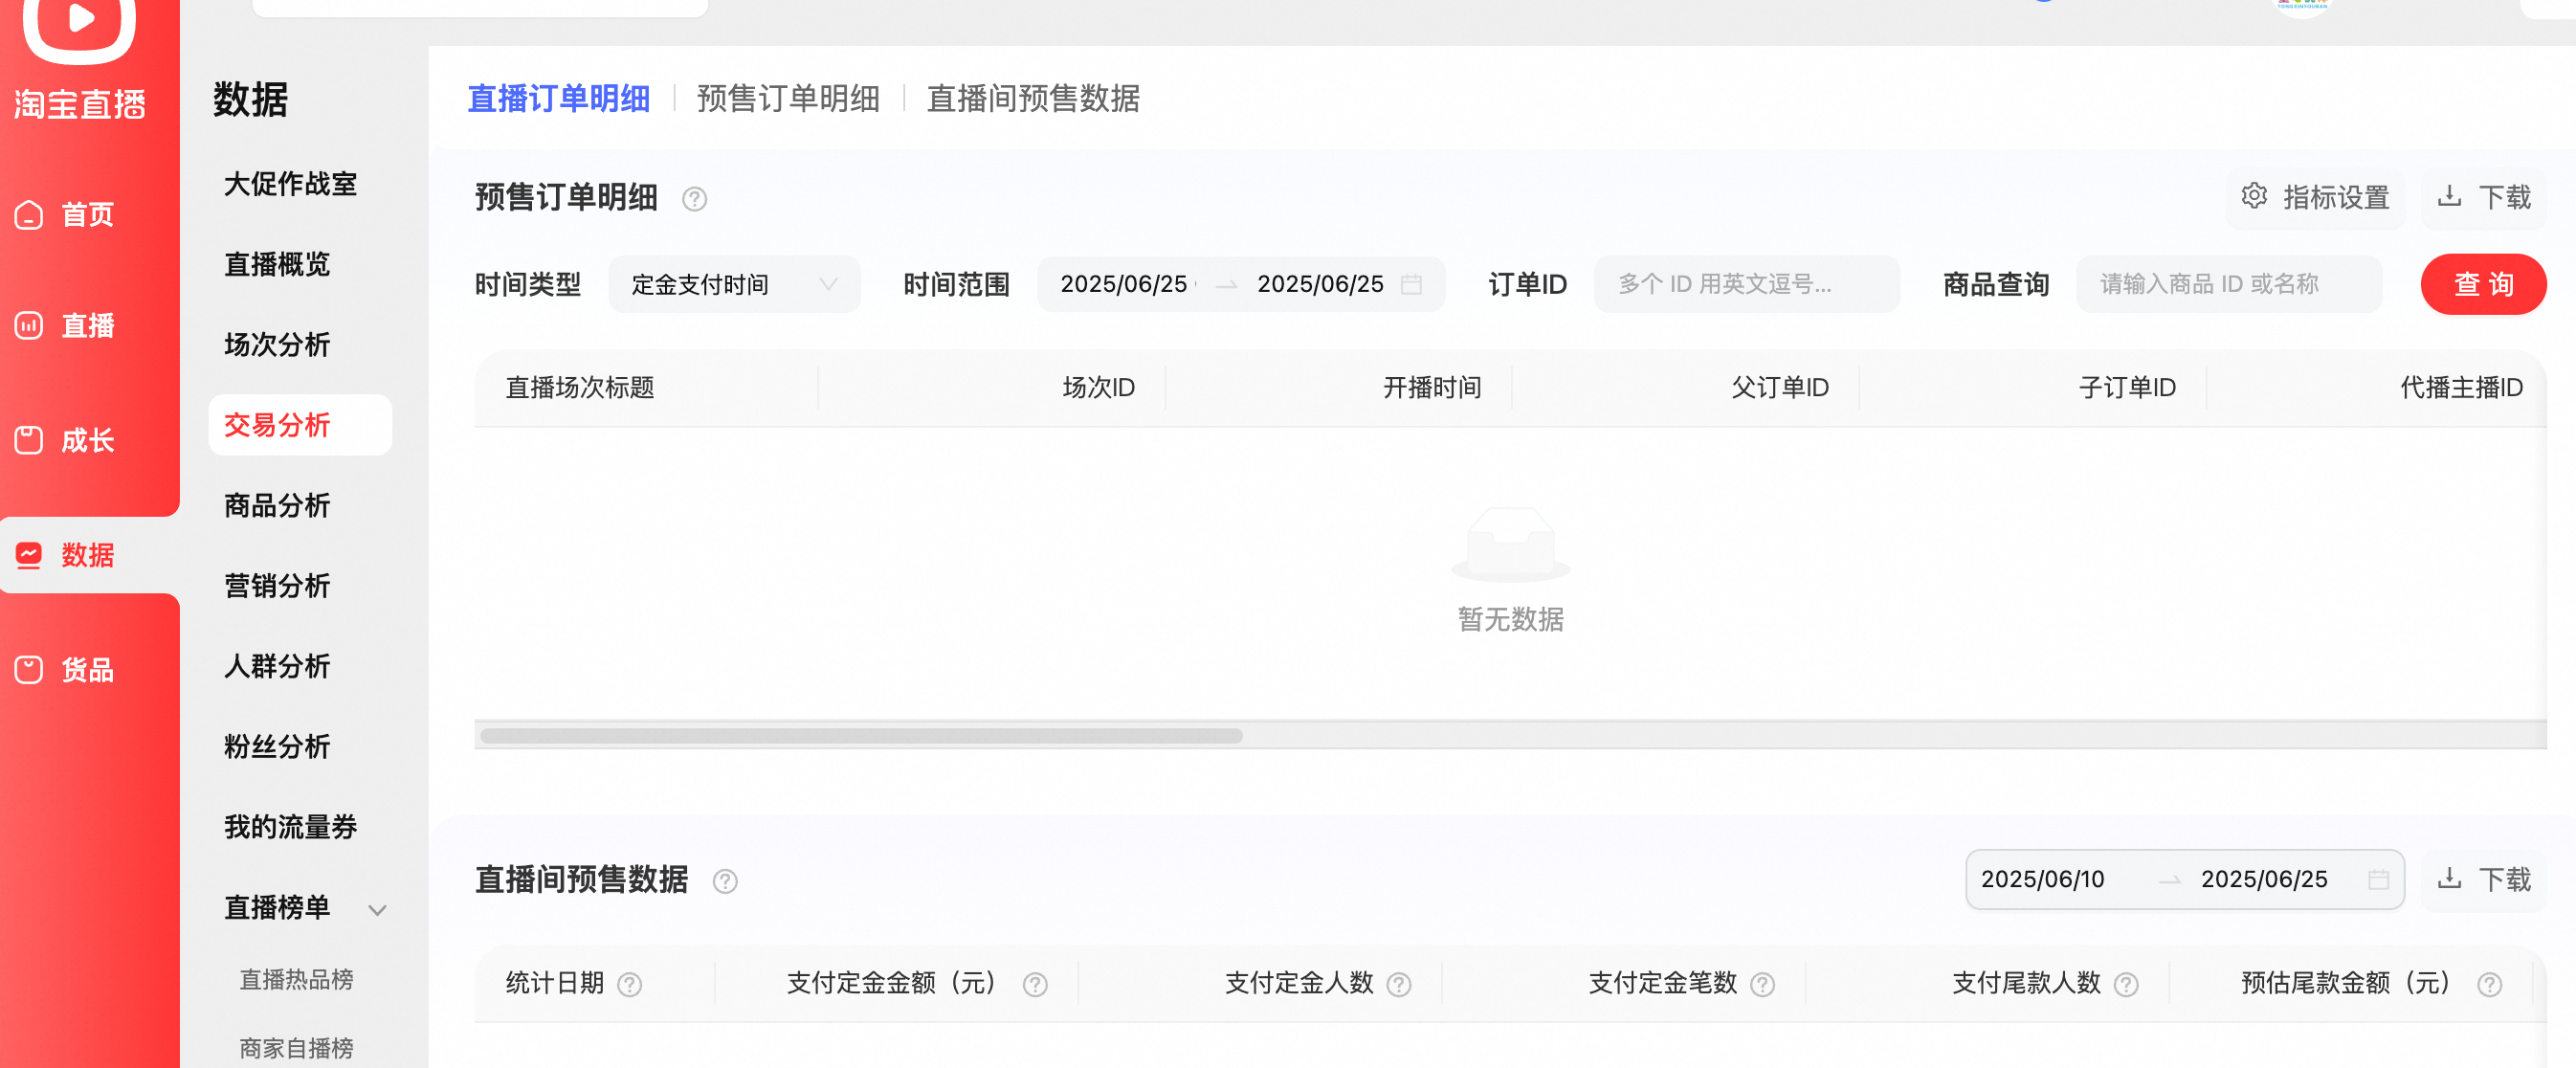Open the 首页 home sidebar item

tap(66, 214)
